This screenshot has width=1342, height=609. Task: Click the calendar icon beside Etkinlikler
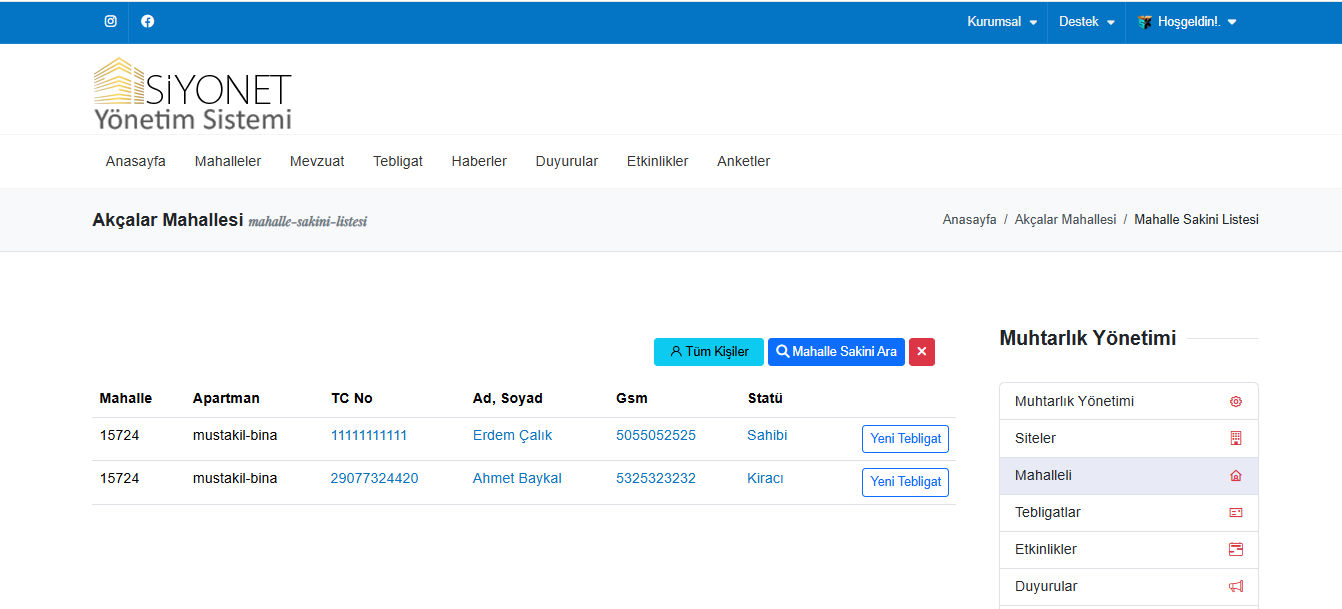pyautogui.click(x=1235, y=550)
